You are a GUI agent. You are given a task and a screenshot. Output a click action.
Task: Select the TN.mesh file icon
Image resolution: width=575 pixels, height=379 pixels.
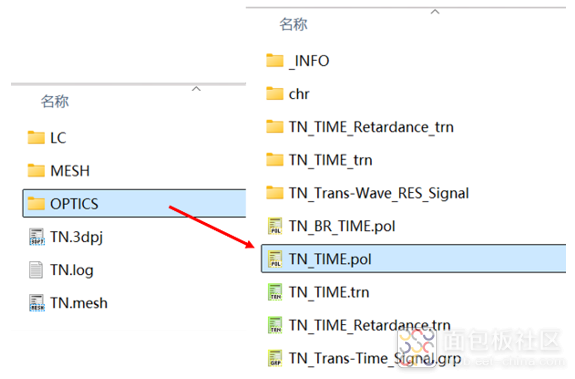36,303
